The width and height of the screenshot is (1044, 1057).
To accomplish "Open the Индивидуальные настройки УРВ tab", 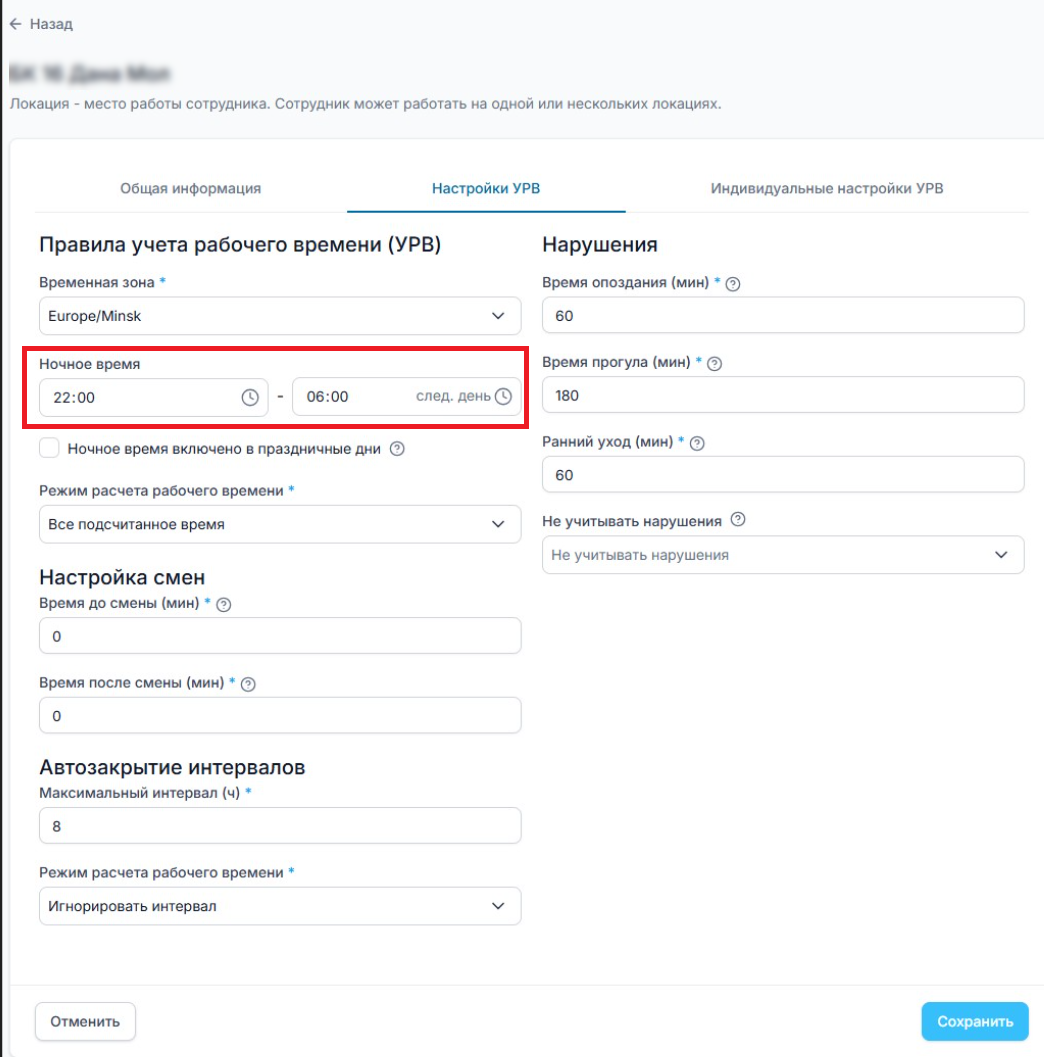I will pos(827,188).
